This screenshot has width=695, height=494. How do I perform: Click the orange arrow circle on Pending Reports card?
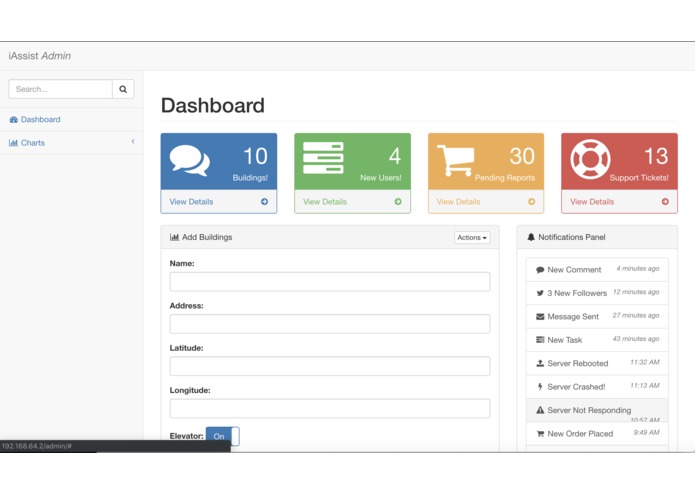(x=531, y=202)
